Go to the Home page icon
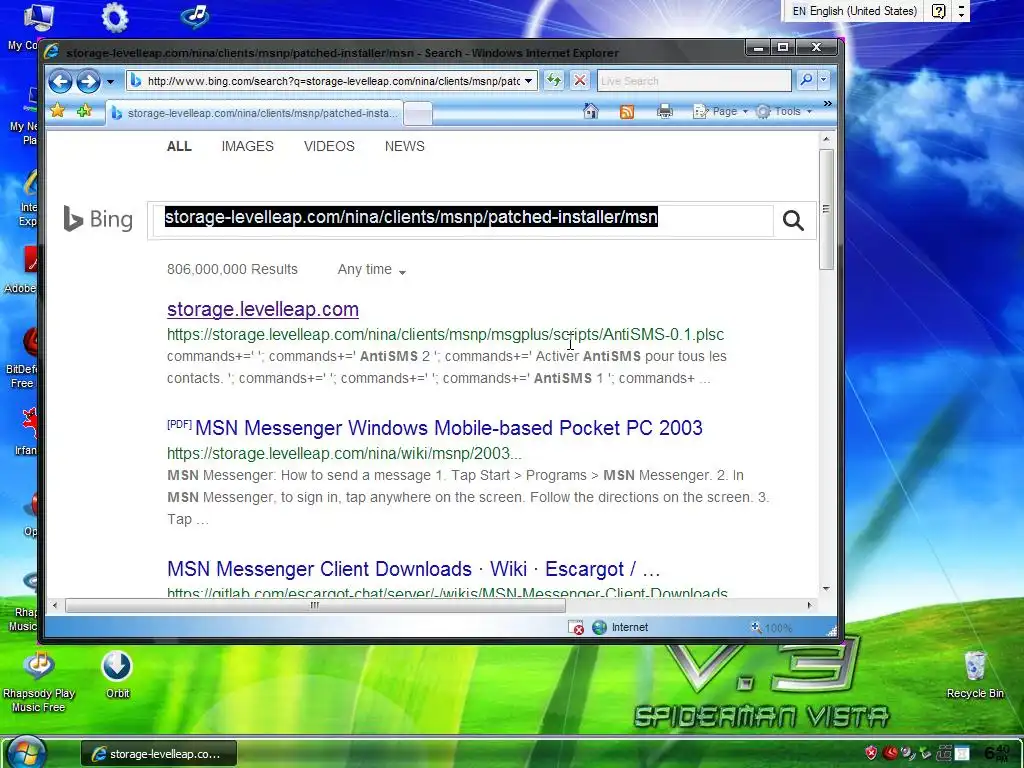1024x768 pixels. tap(590, 112)
